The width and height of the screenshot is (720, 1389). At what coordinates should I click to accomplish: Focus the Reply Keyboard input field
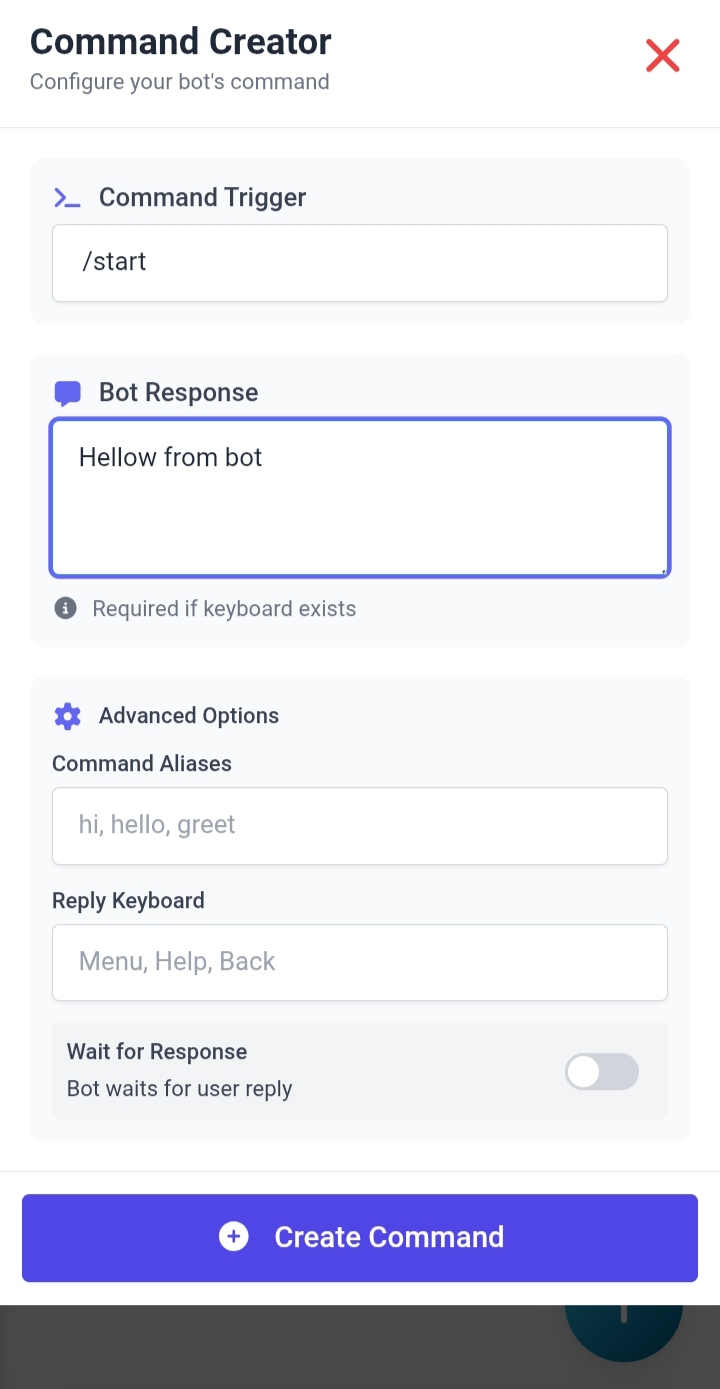click(360, 962)
